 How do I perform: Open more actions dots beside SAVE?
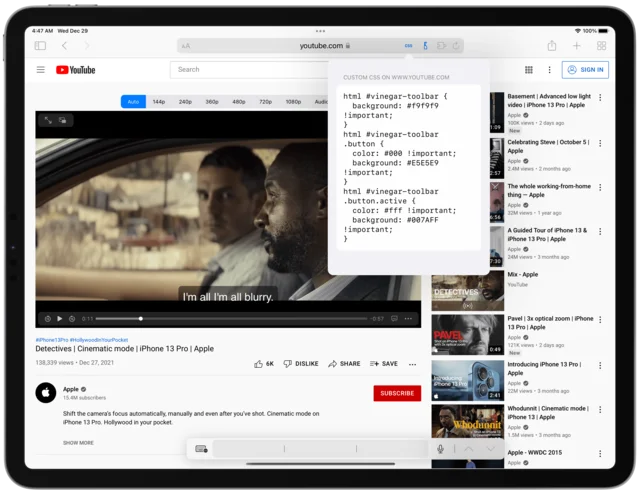click(x=413, y=364)
